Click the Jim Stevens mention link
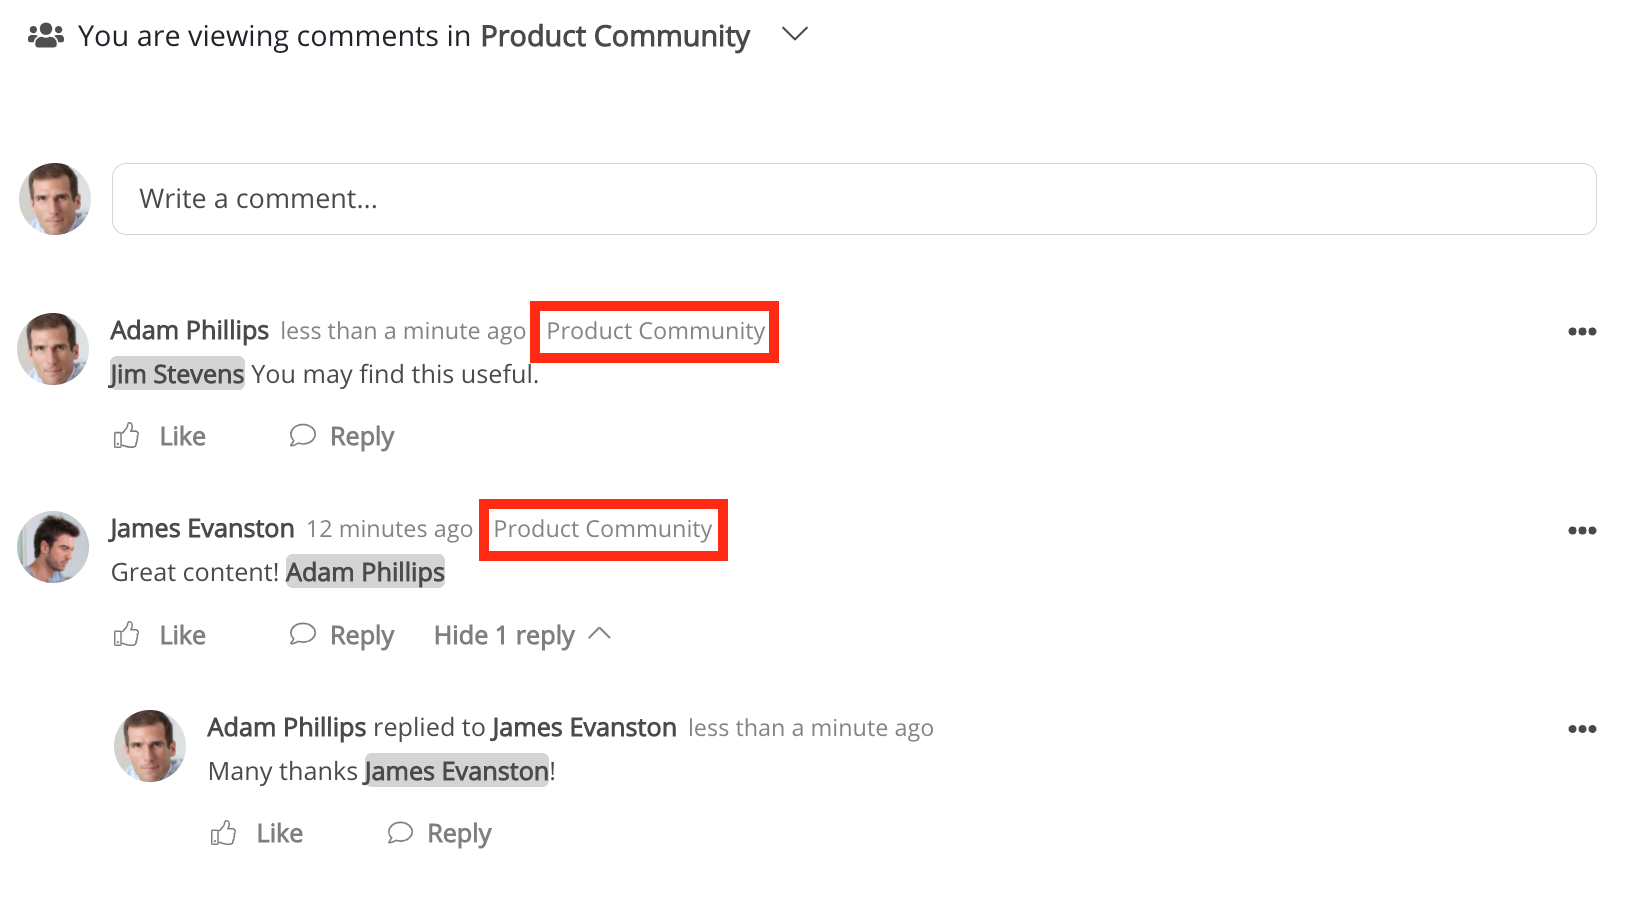The image size is (1636, 908). (177, 373)
